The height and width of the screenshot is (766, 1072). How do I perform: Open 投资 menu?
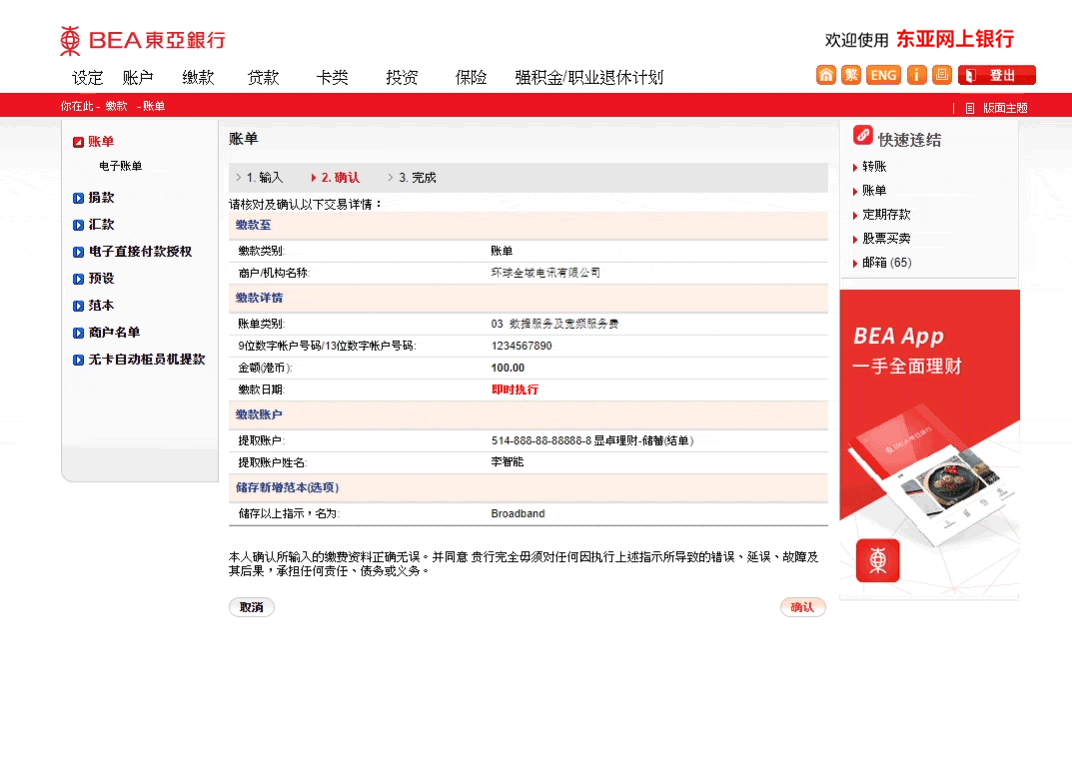point(402,77)
